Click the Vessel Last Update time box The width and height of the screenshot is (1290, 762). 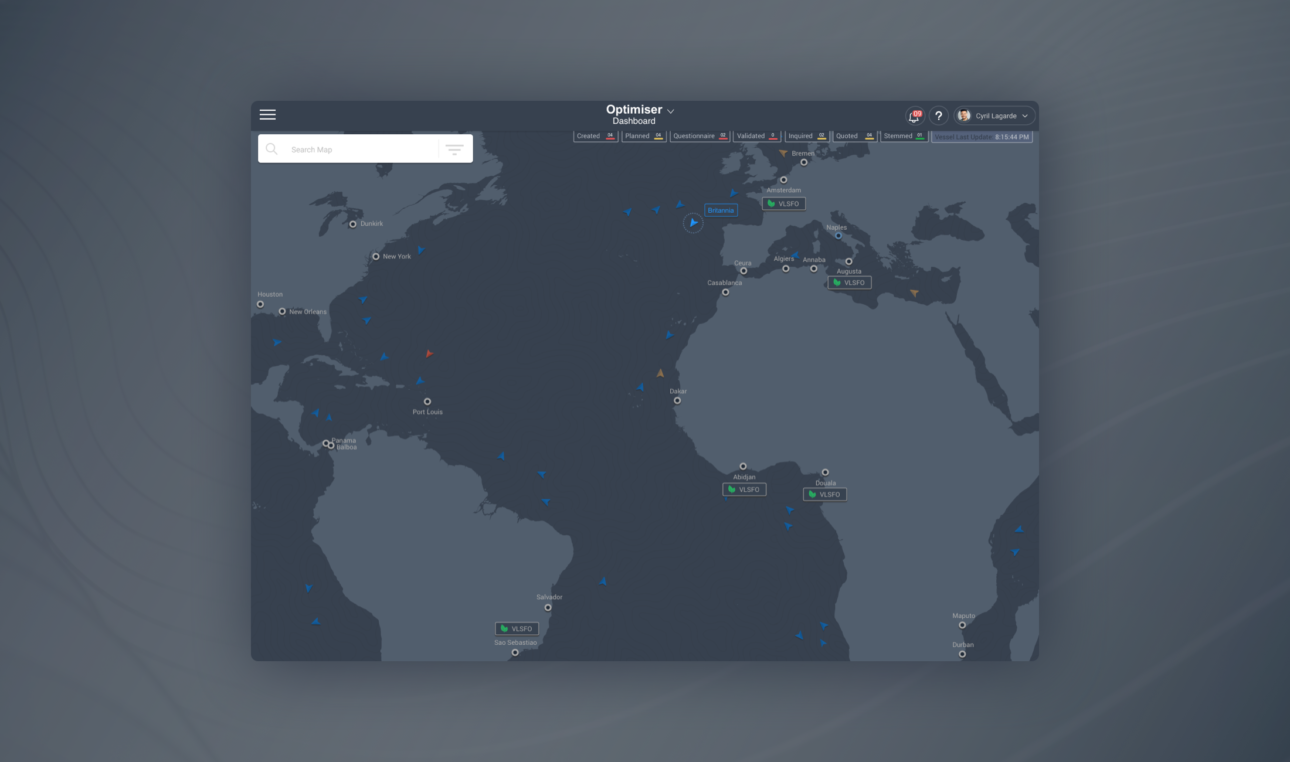[x=982, y=136]
